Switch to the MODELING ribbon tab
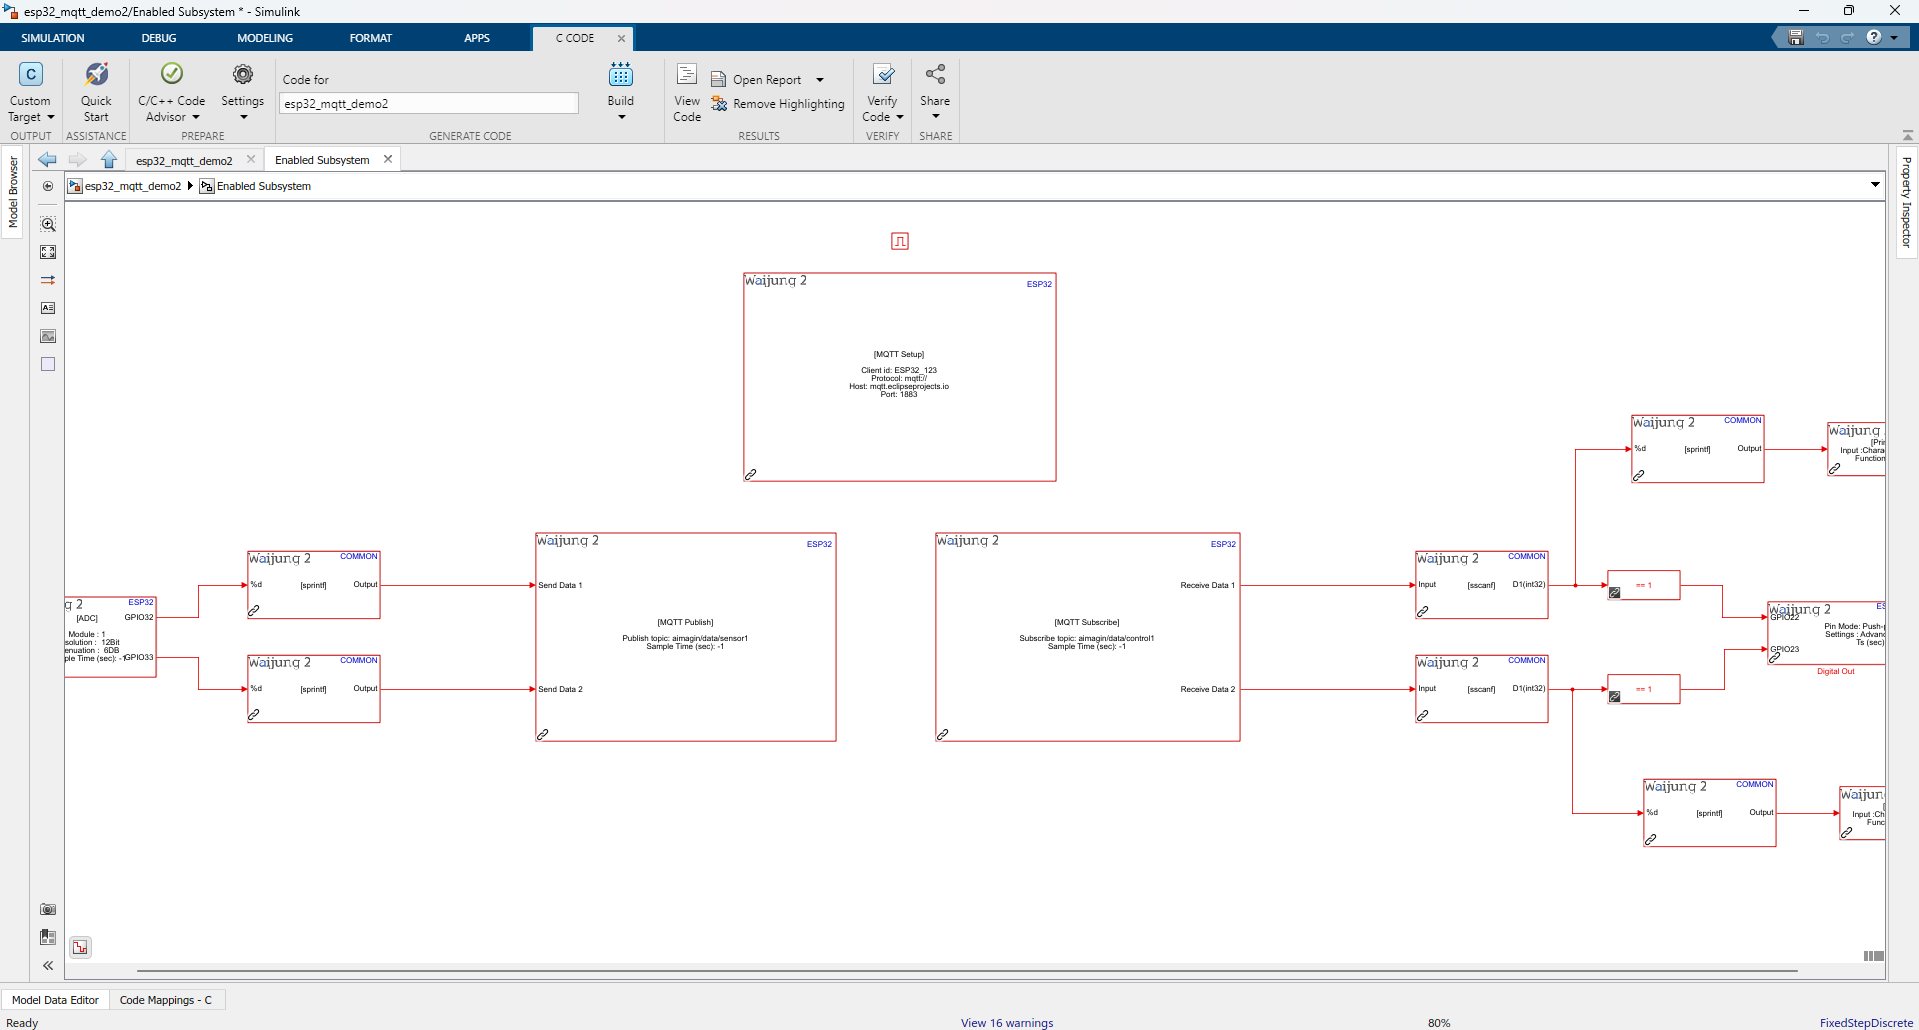 (265, 38)
